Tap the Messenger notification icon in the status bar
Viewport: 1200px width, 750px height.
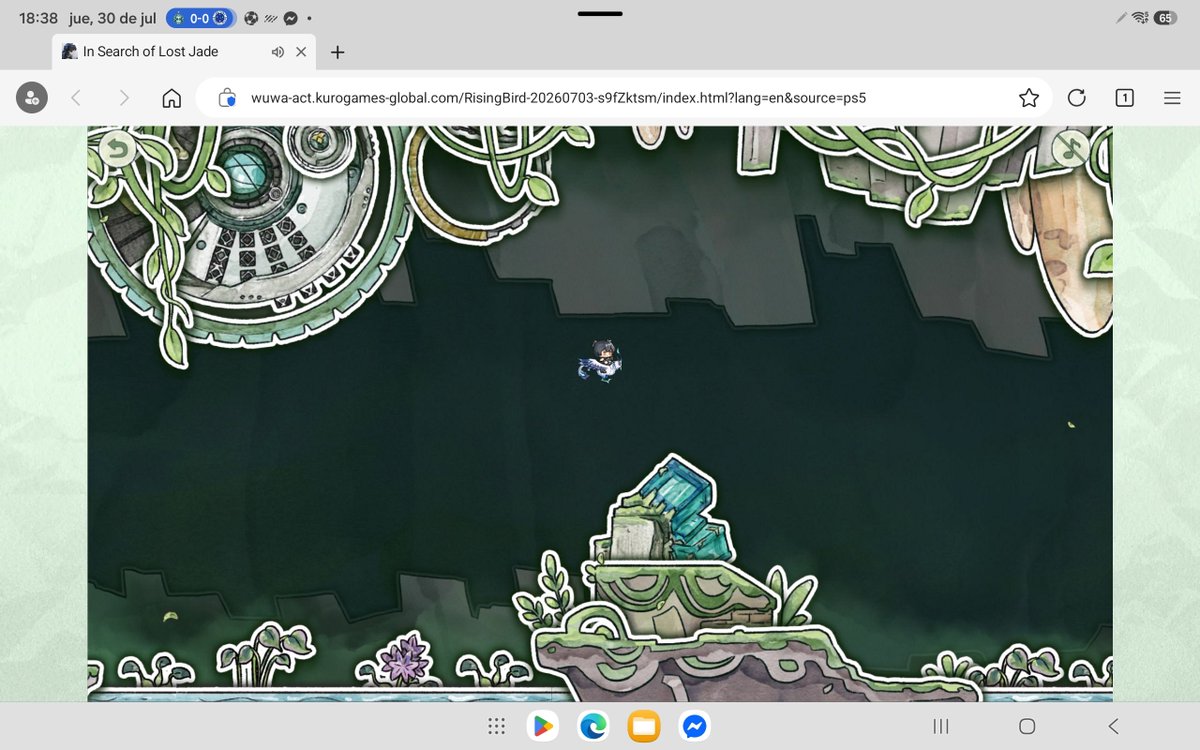291,18
